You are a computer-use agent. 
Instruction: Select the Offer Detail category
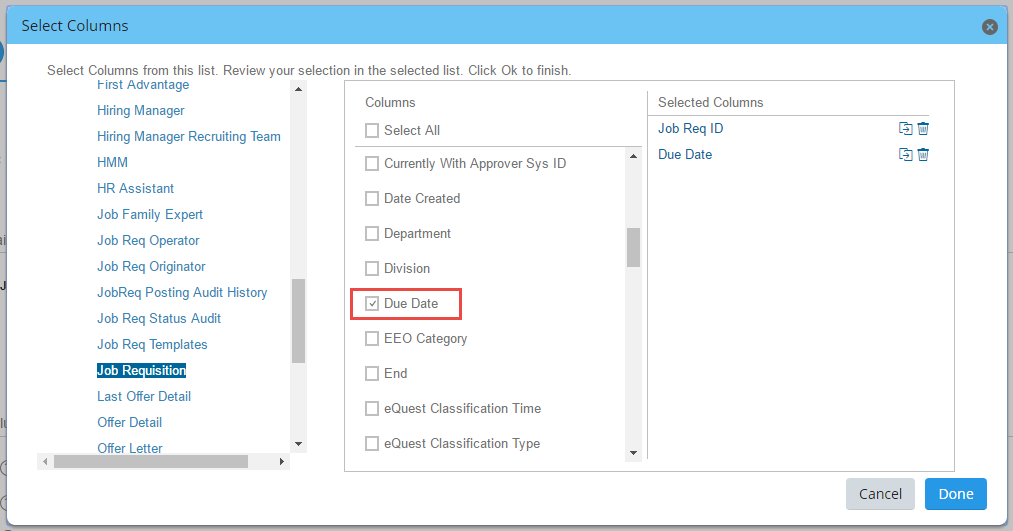click(130, 422)
